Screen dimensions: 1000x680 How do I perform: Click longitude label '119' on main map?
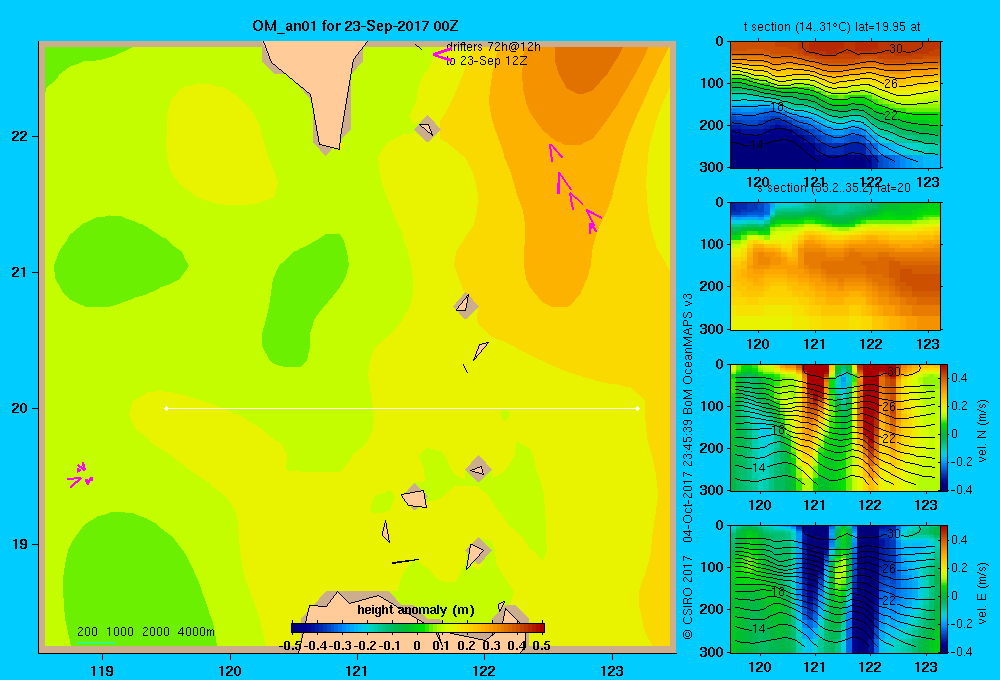[102, 670]
